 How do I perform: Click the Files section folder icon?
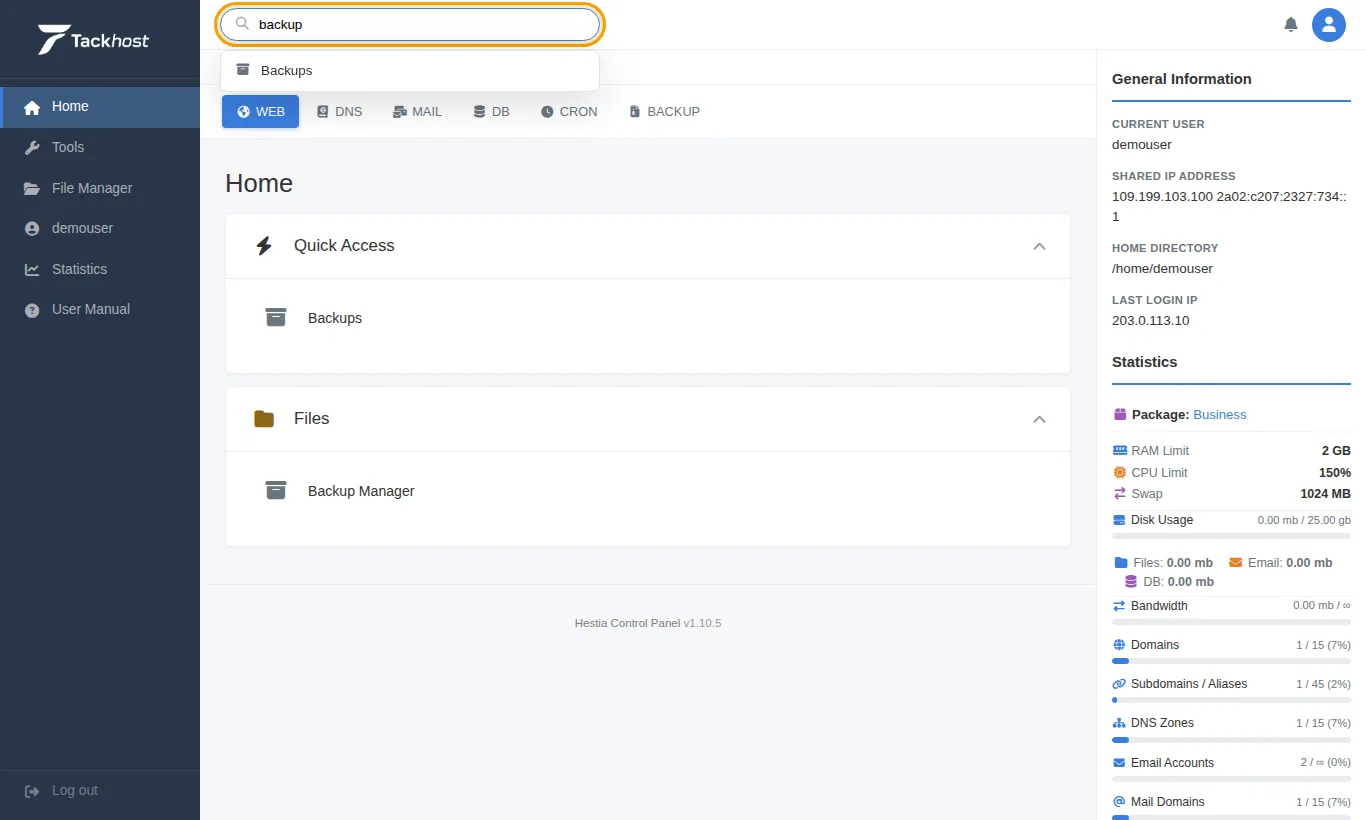[x=264, y=419]
